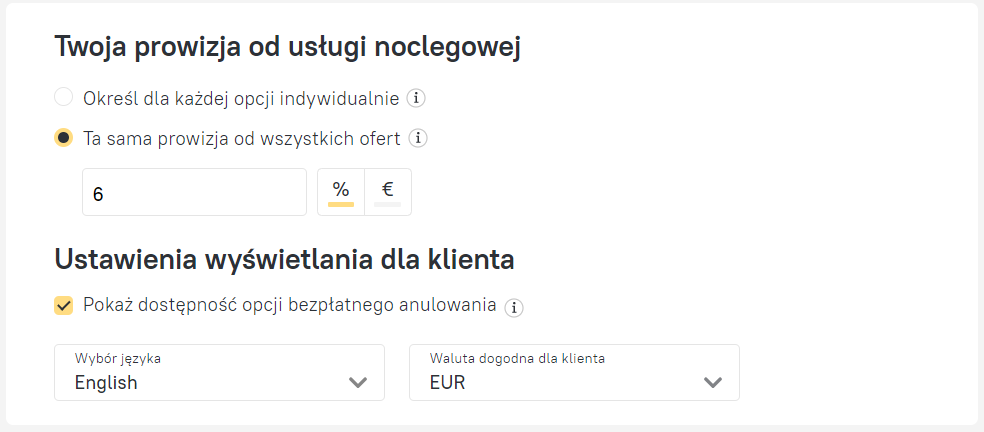Open info tooltip for free cancellation availability
The height and width of the screenshot is (432, 984).
[514, 307]
